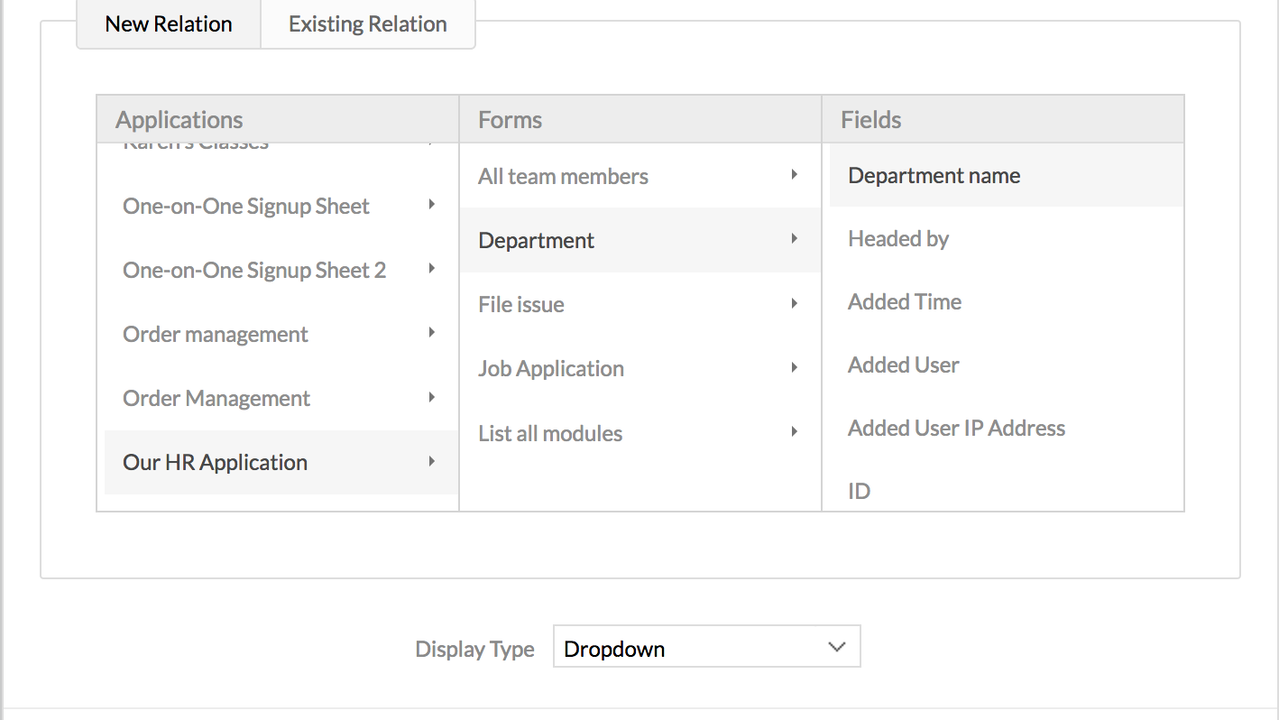Select the Added User field

(x=902, y=365)
